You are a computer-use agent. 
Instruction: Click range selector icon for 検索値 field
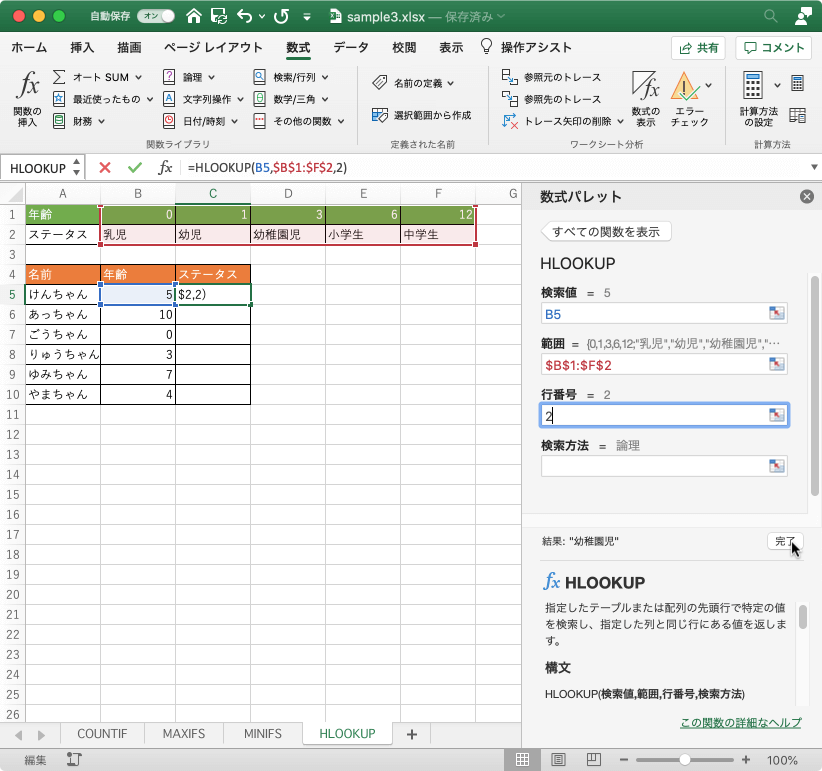tap(776, 313)
